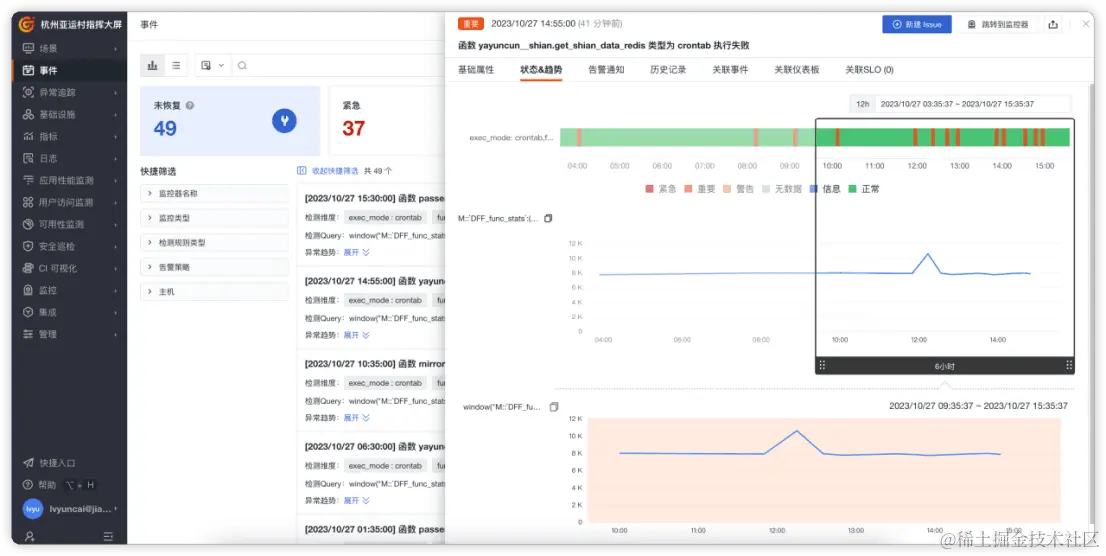
Task: Expand 异常趋势 for the 10:35:00 event
Action: 357,418
